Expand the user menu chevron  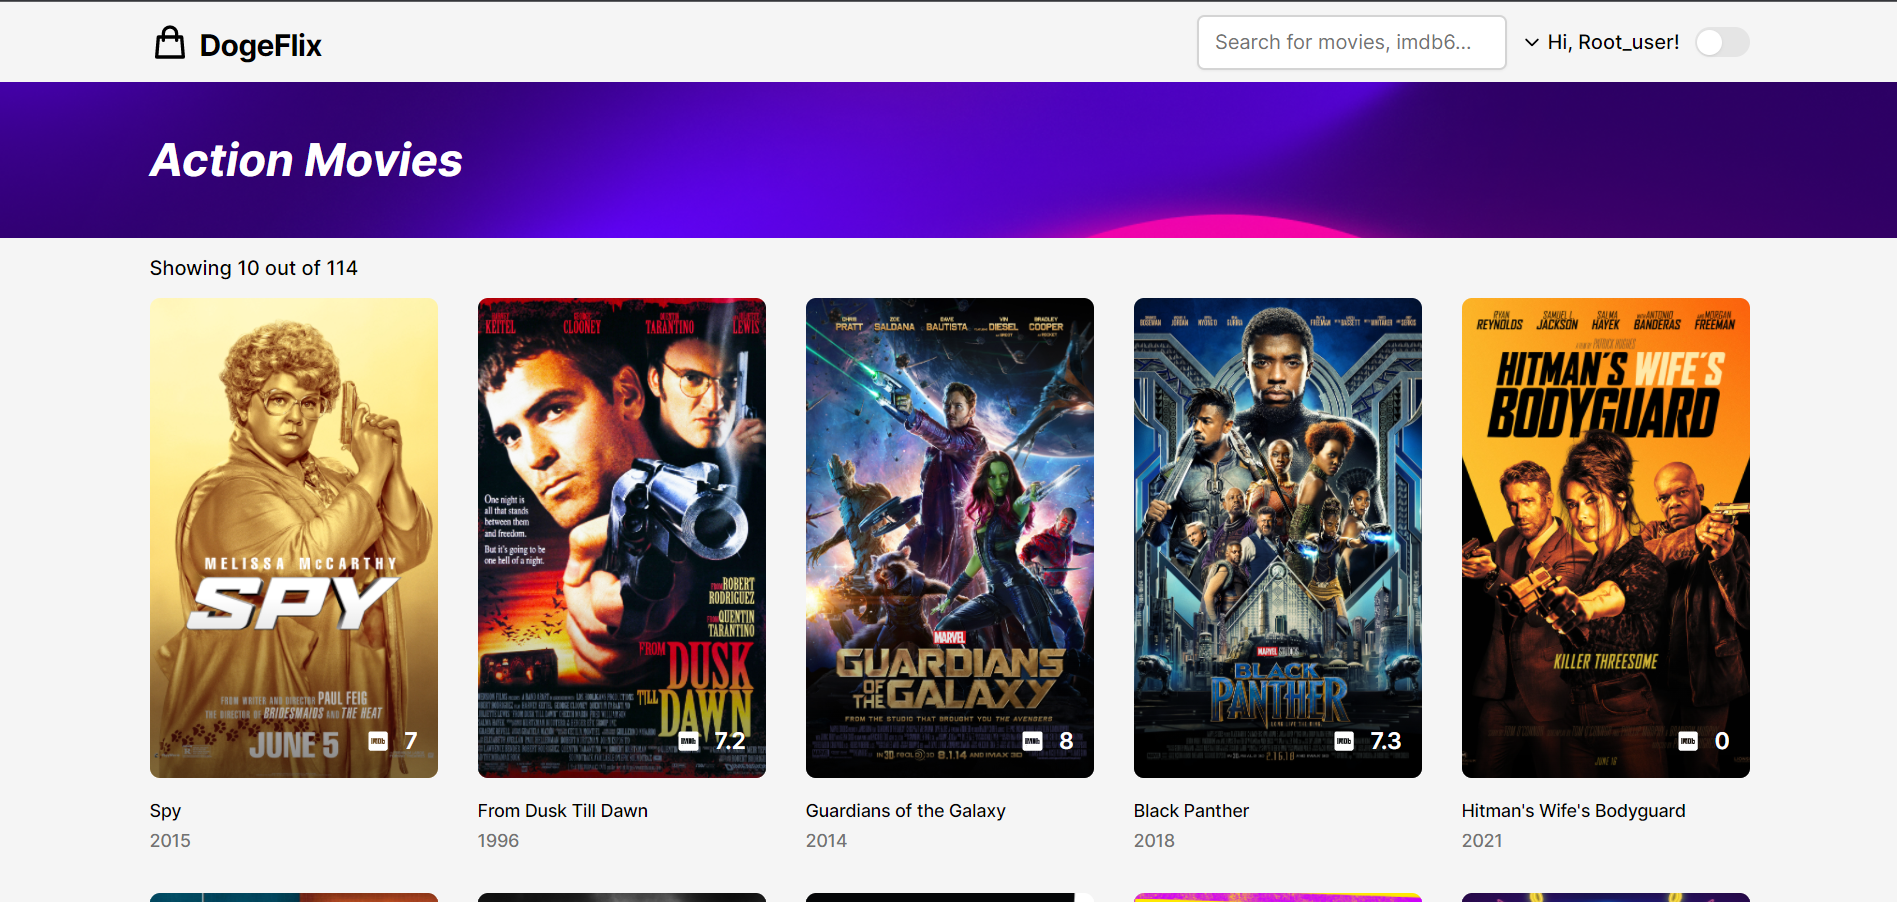tap(1531, 42)
